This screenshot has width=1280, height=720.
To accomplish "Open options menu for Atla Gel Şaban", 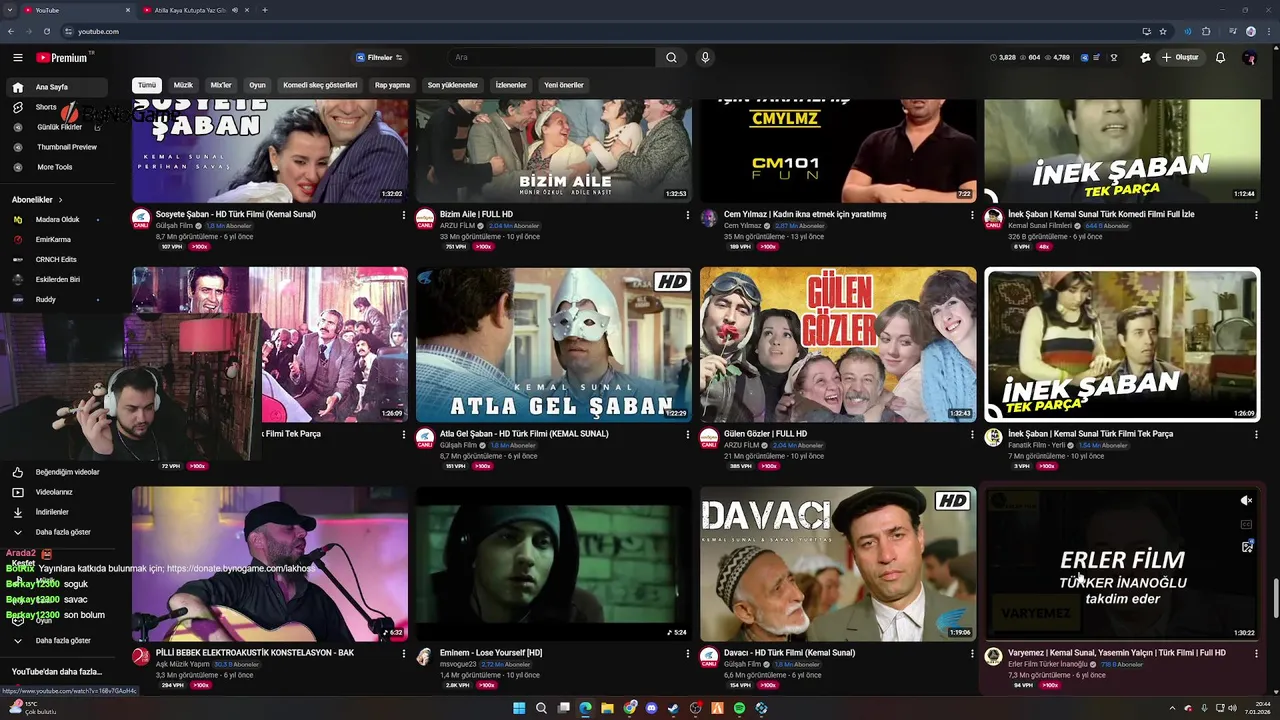I will (x=688, y=435).
